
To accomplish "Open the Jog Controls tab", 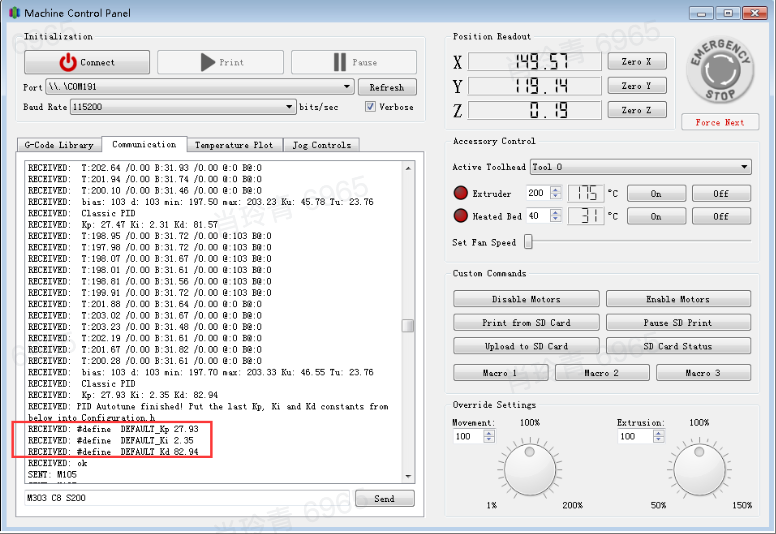I will (321, 145).
